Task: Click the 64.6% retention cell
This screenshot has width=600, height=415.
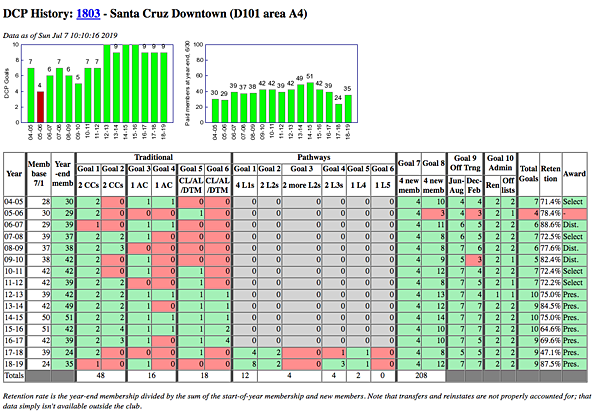Action: (550, 329)
